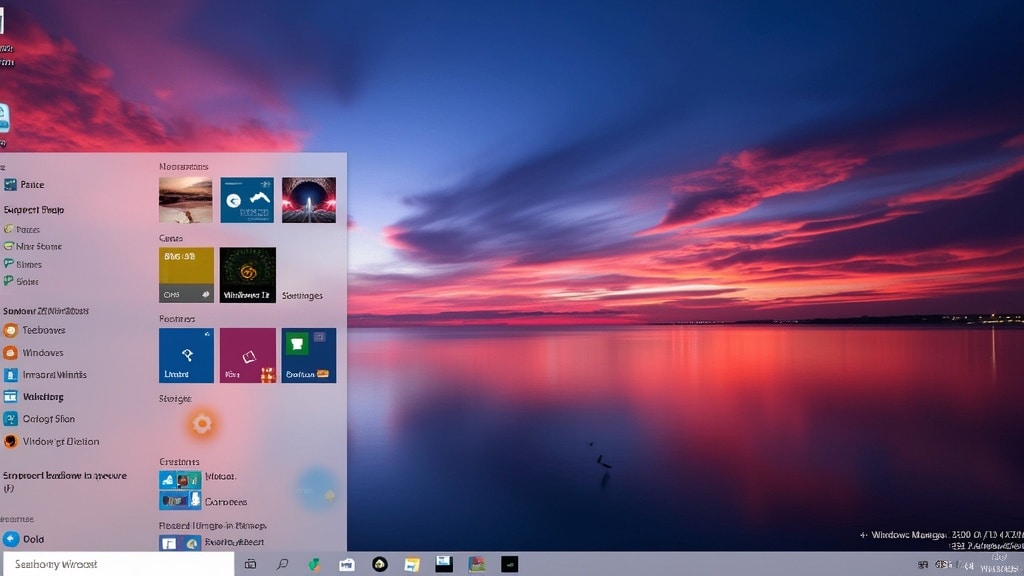Click the 'Nocosstions' tile group header
This screenshot has height=576, width=1024.
click(184, 167)
